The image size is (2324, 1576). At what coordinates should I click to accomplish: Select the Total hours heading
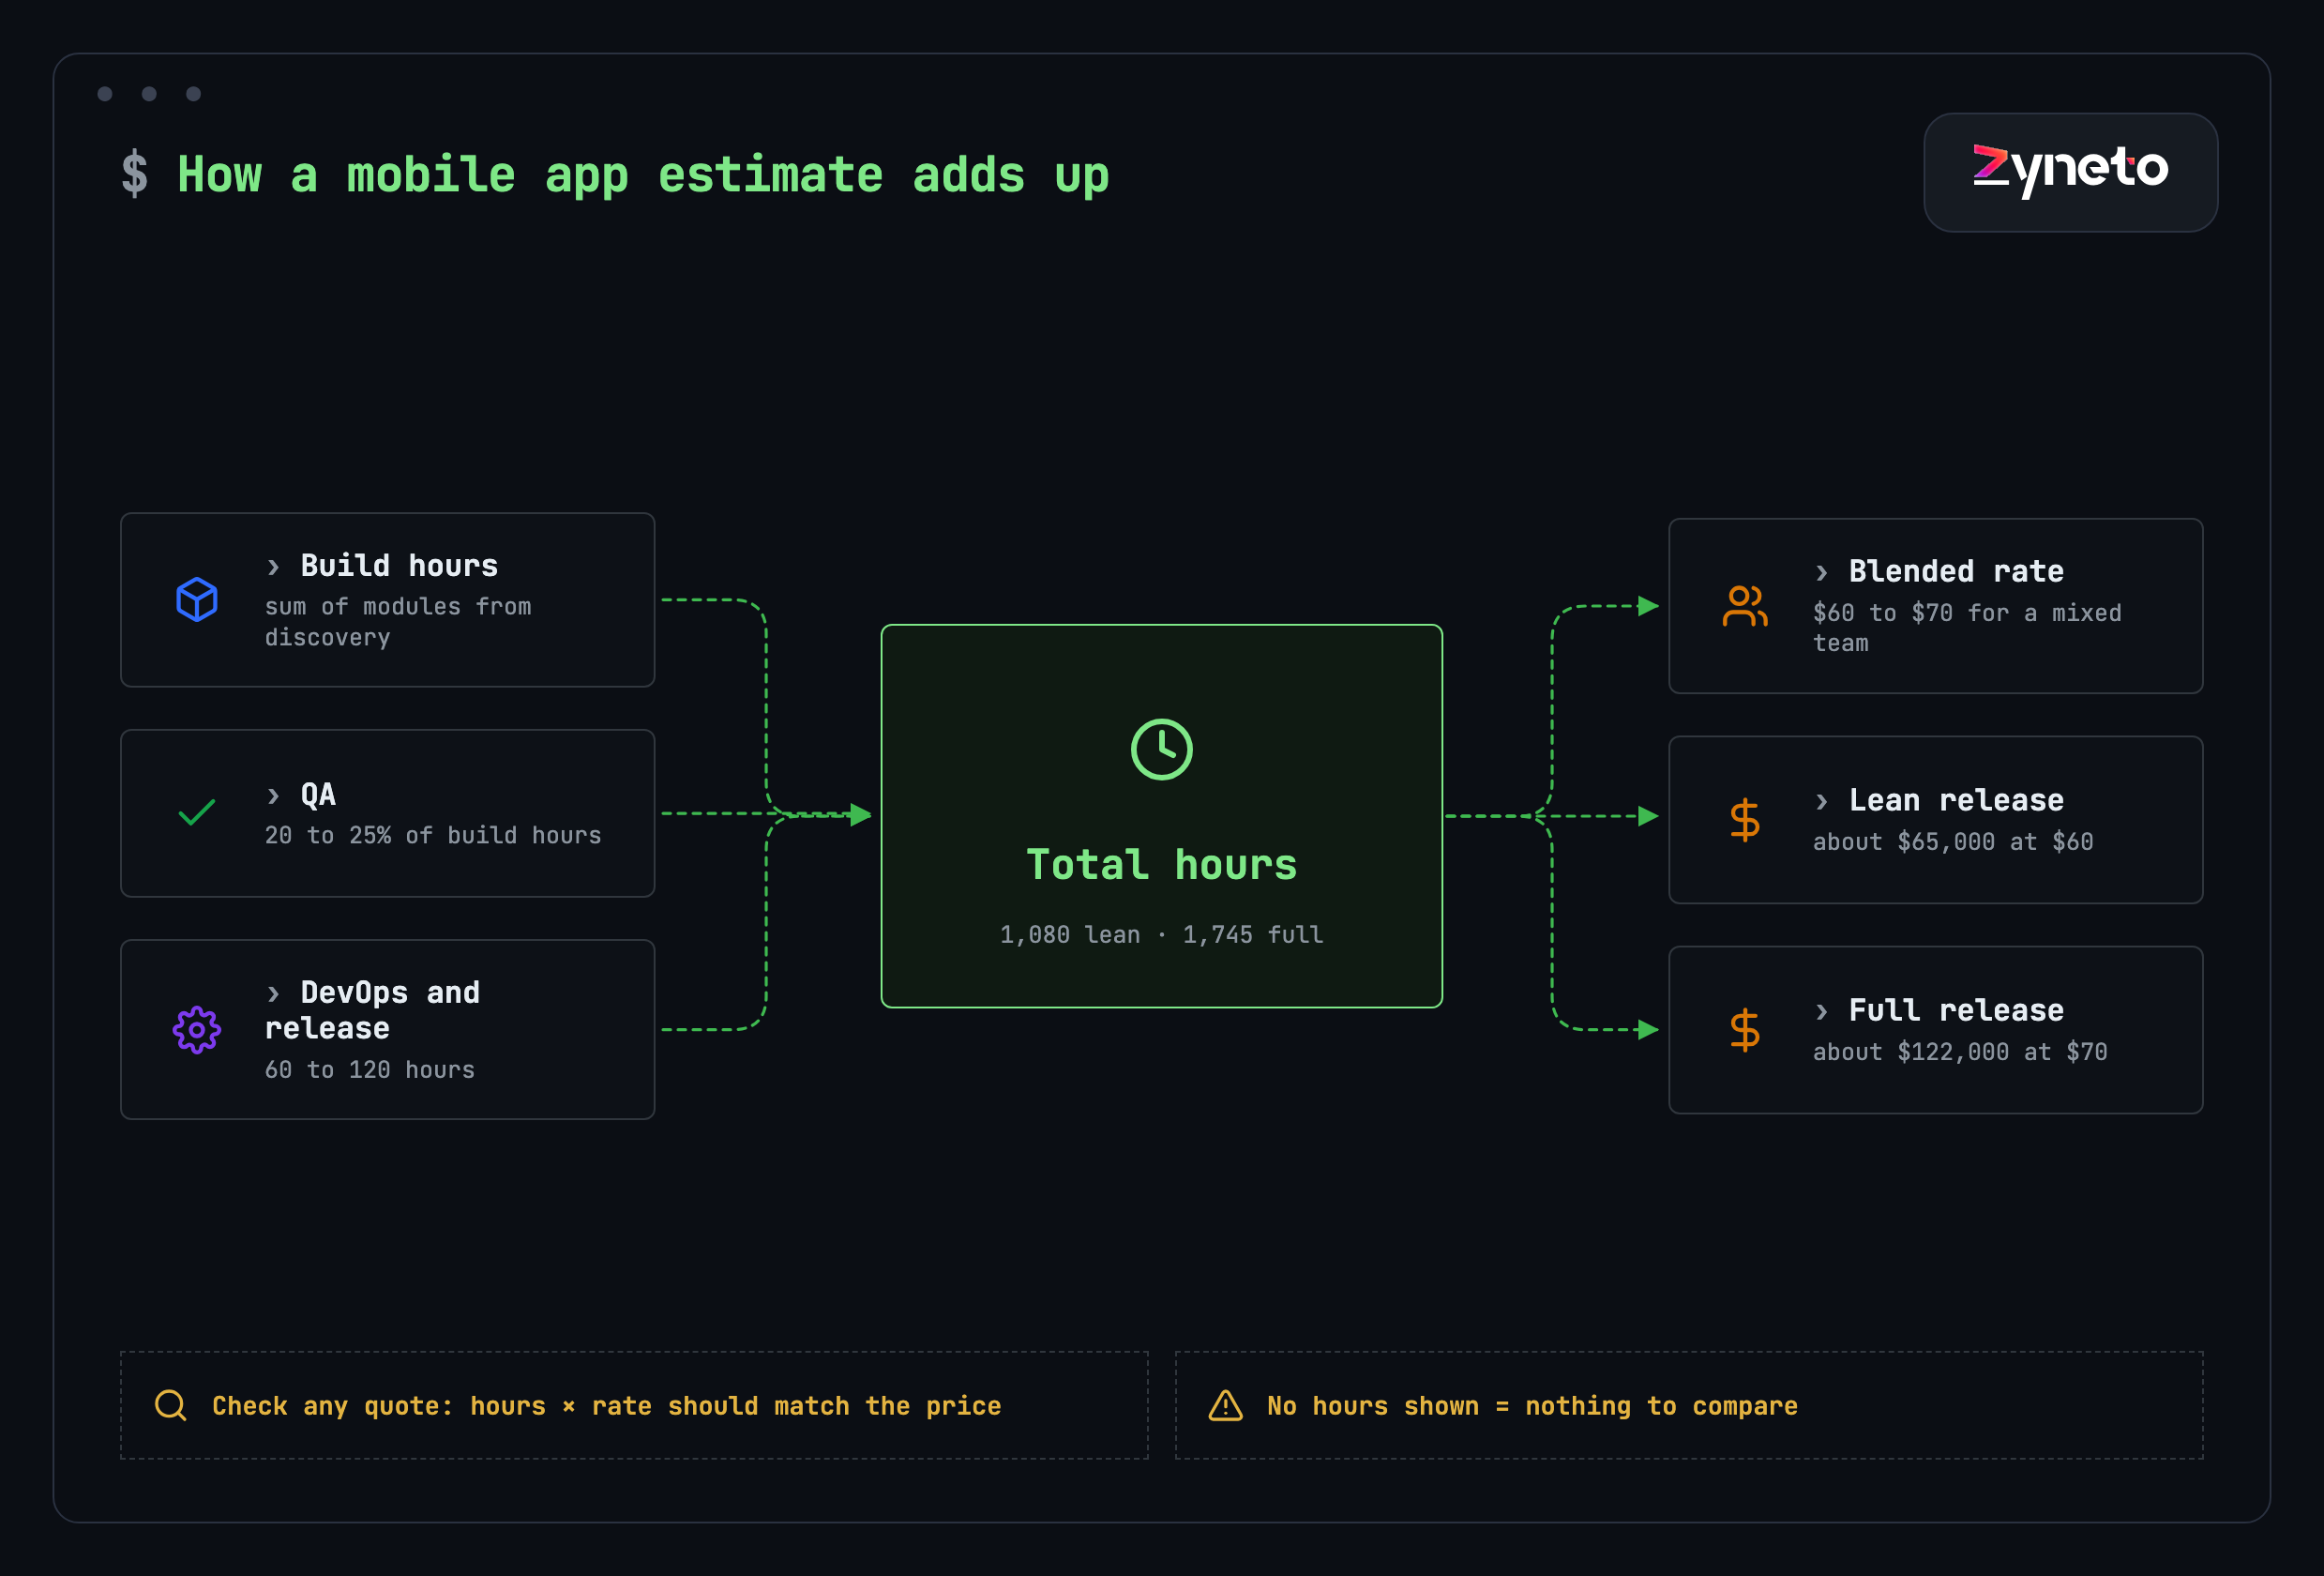point(1161,865)
